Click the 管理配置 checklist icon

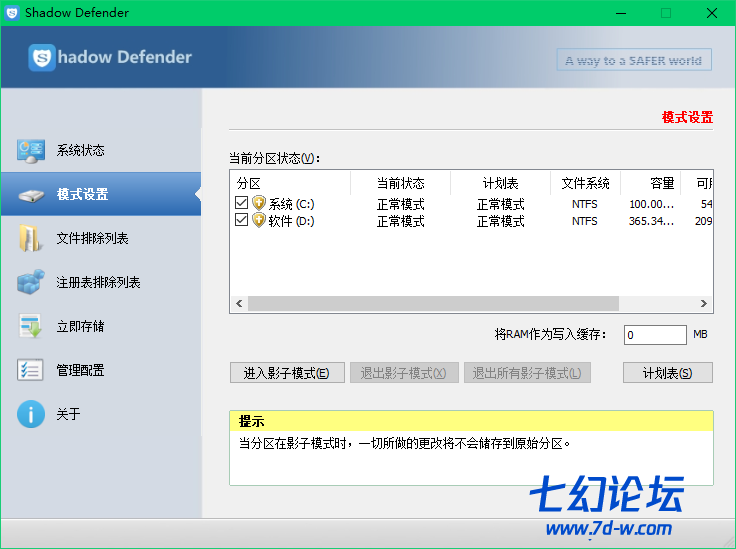click(x=30, y=370)
